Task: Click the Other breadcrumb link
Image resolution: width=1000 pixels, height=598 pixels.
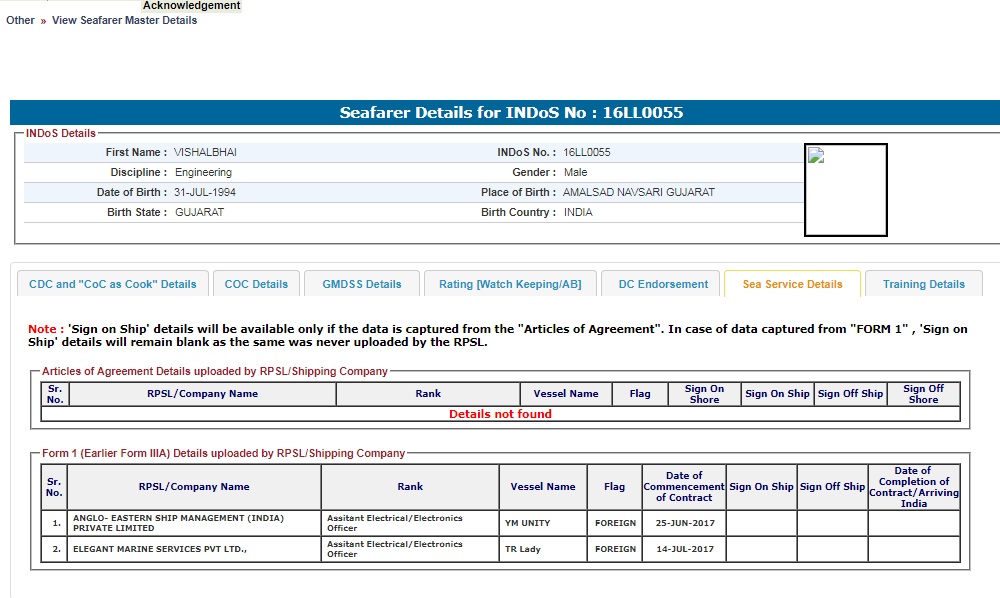Action: click(20, 20)
